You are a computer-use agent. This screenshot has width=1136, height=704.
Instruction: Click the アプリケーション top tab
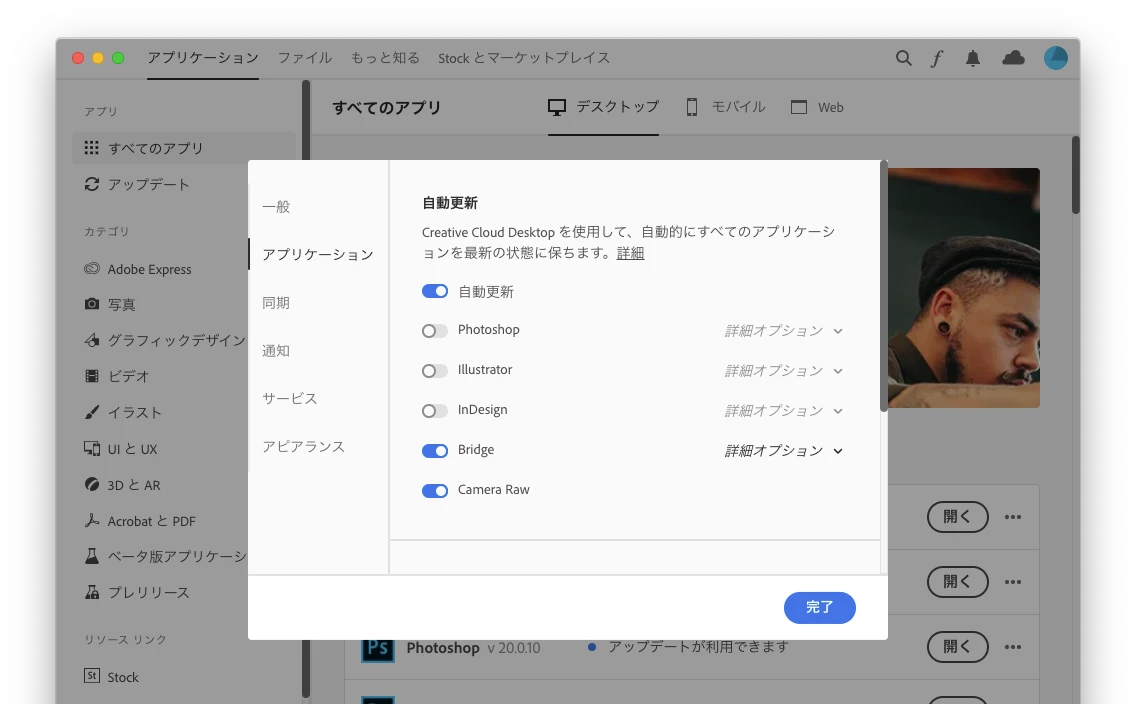(203, 58)
